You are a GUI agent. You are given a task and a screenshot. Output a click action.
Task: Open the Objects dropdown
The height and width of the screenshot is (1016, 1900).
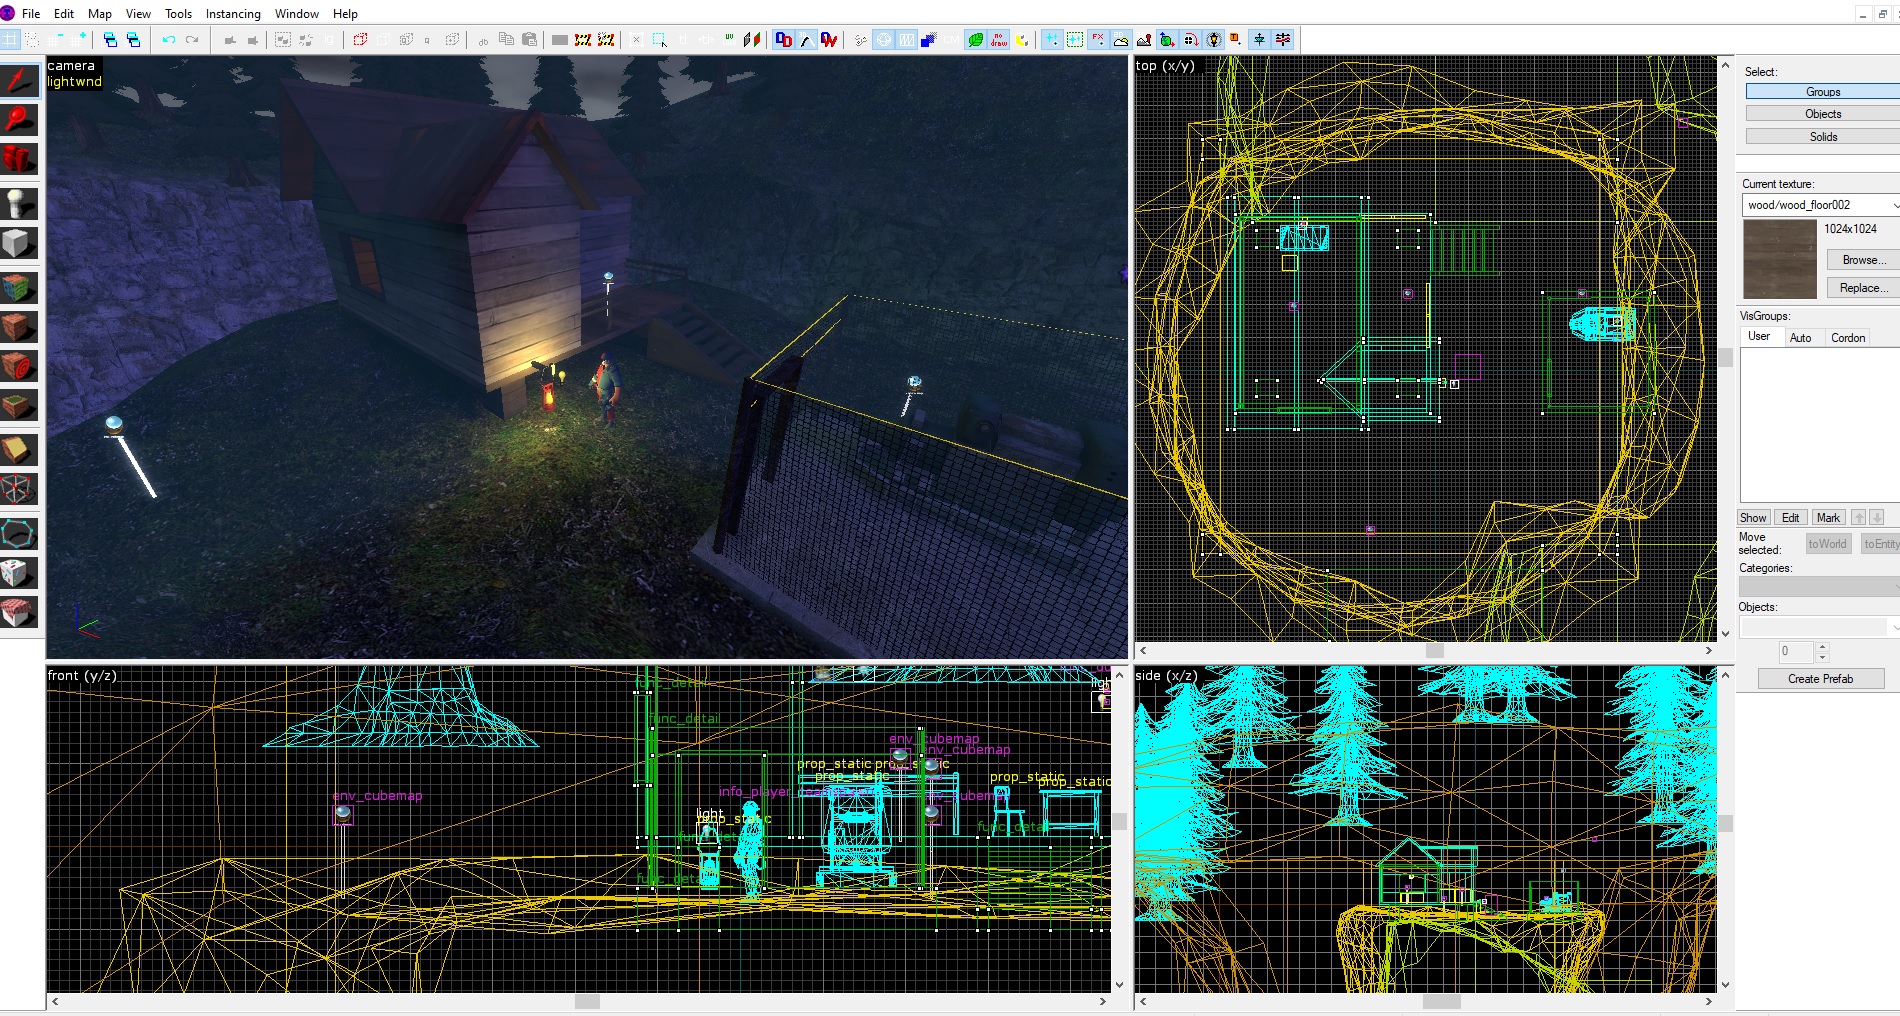[1819, 627]
